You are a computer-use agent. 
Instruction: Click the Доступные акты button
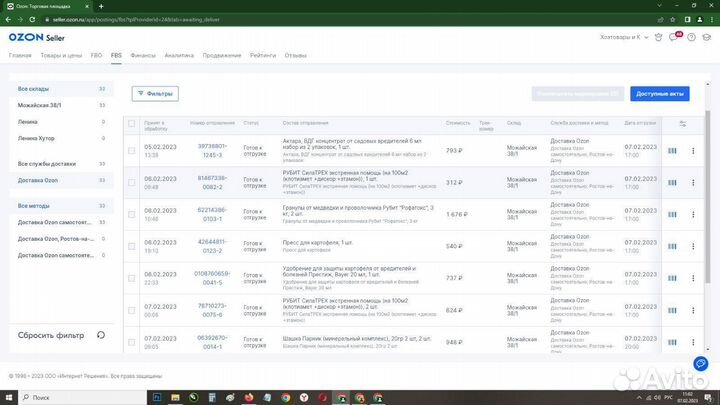[x=659, y=93]
